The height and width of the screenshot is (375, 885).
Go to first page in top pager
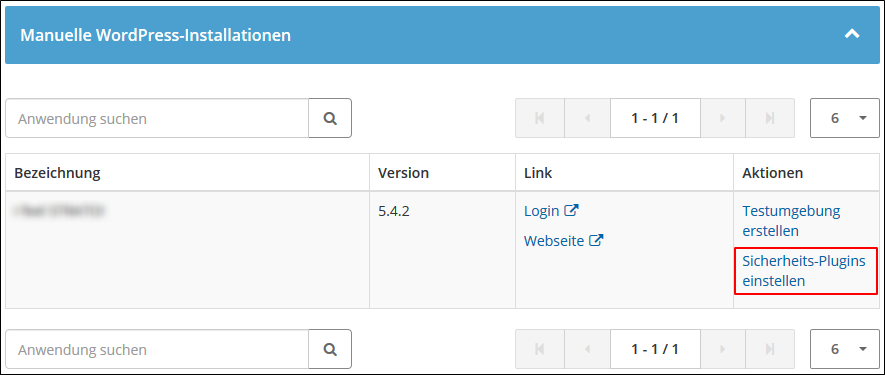click(540, 118)
